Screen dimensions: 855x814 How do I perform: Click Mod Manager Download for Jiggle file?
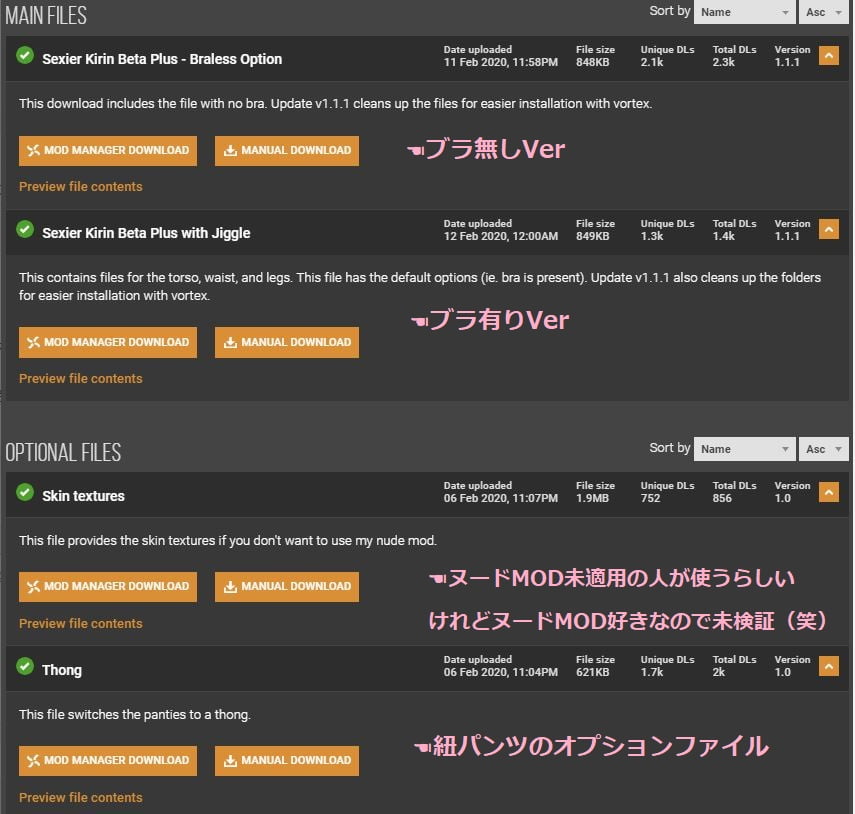[108, 342]
